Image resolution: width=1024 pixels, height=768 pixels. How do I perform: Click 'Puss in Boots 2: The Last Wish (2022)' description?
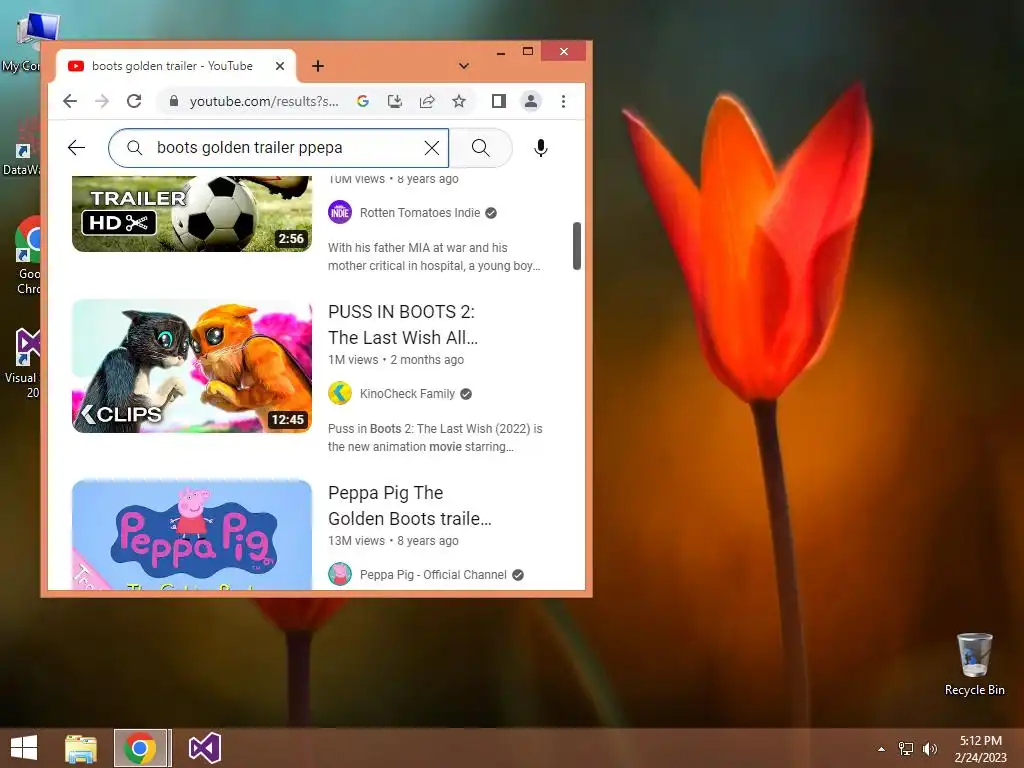pos(435,438)
